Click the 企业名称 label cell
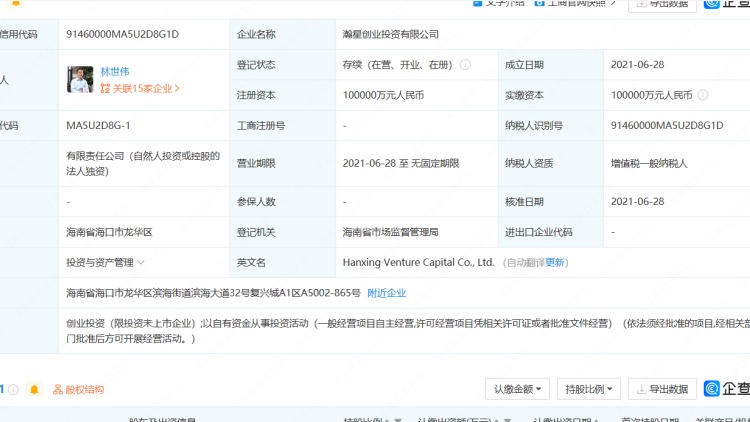 coord(283,34)
